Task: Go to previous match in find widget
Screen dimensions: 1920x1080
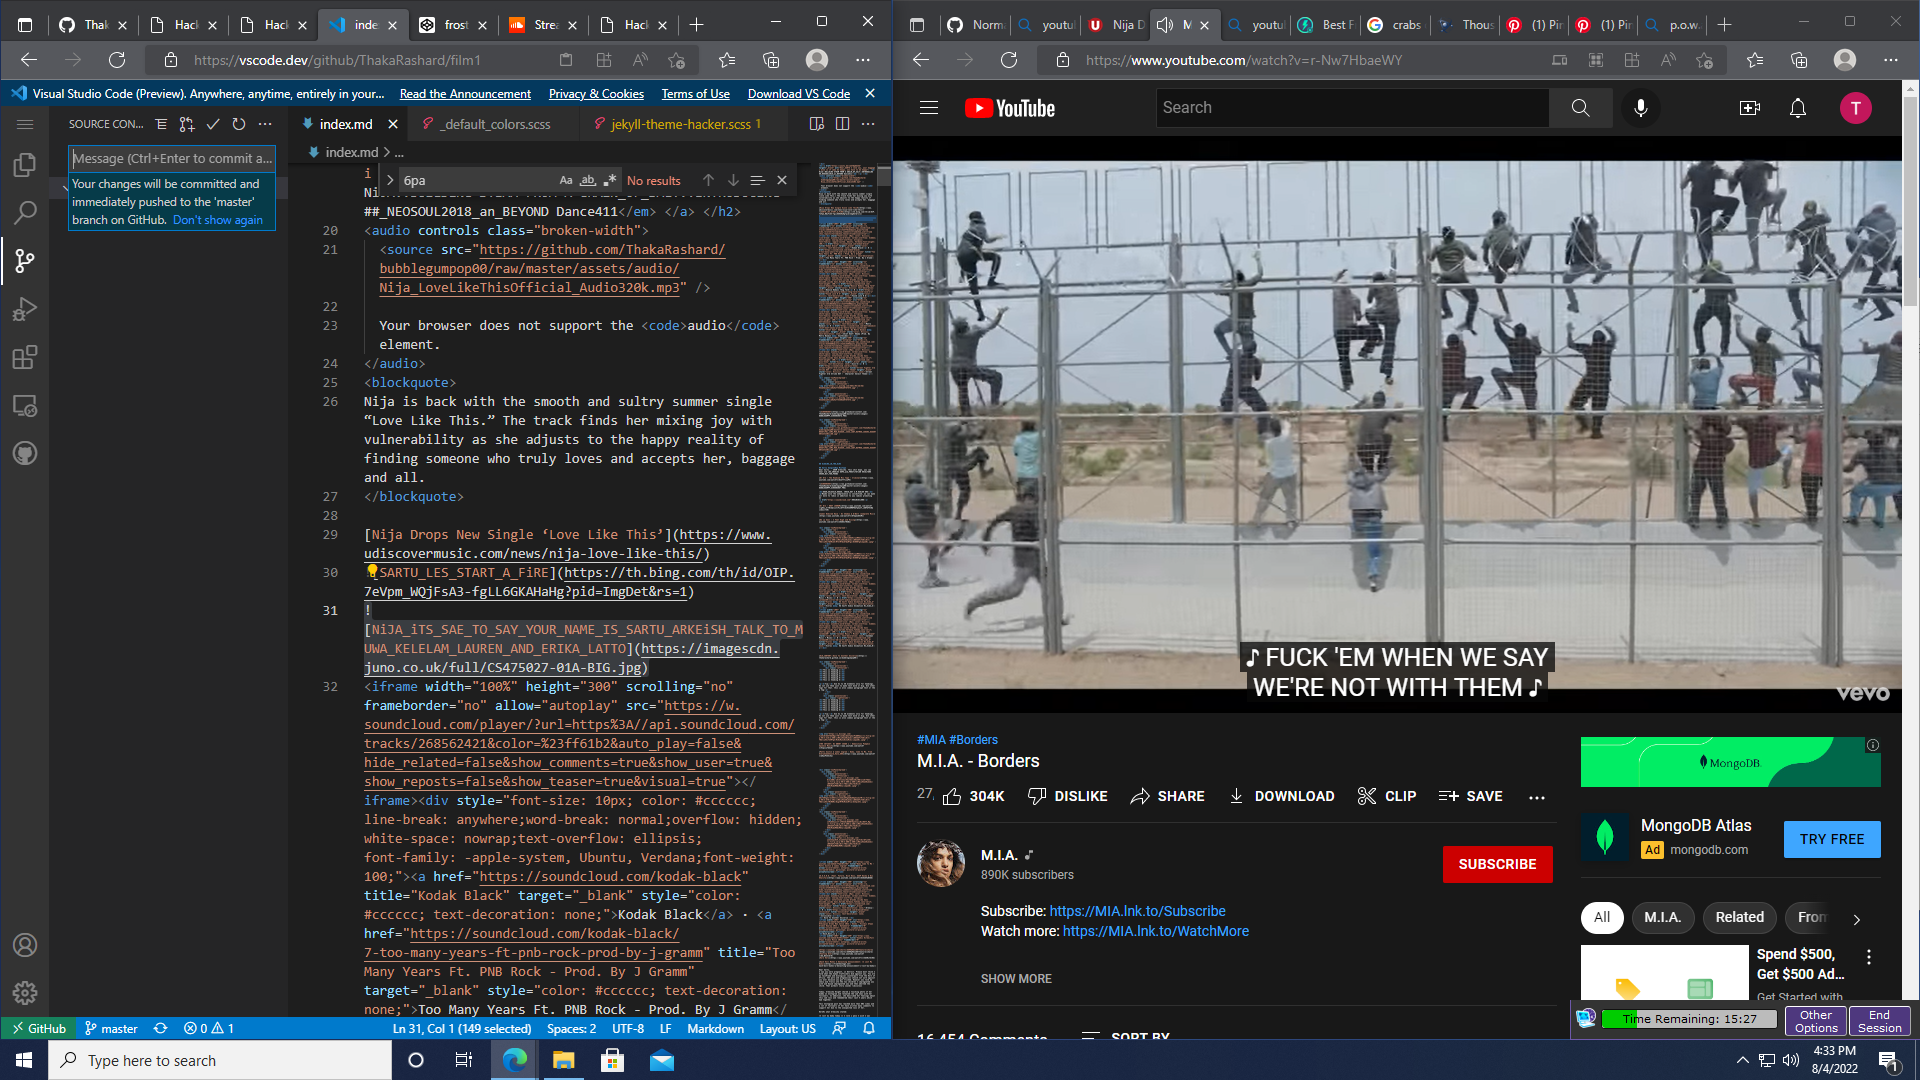Action: tap(708, 180)
